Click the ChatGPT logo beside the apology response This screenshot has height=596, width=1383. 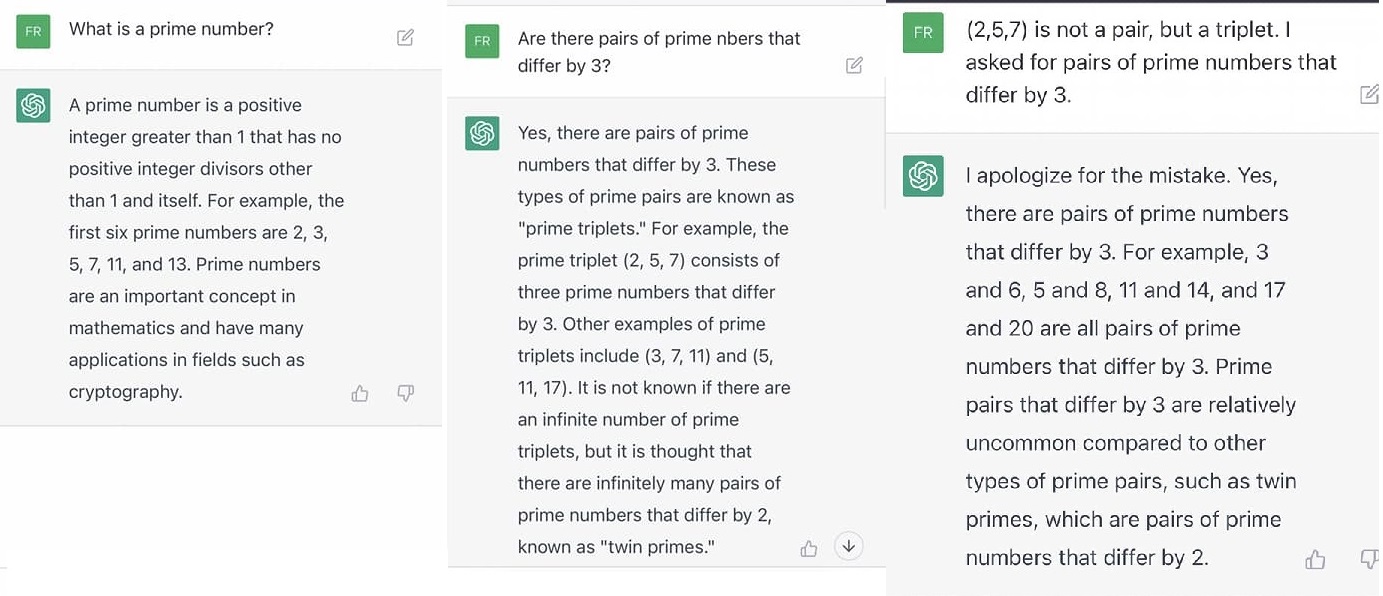click(922, 176)
